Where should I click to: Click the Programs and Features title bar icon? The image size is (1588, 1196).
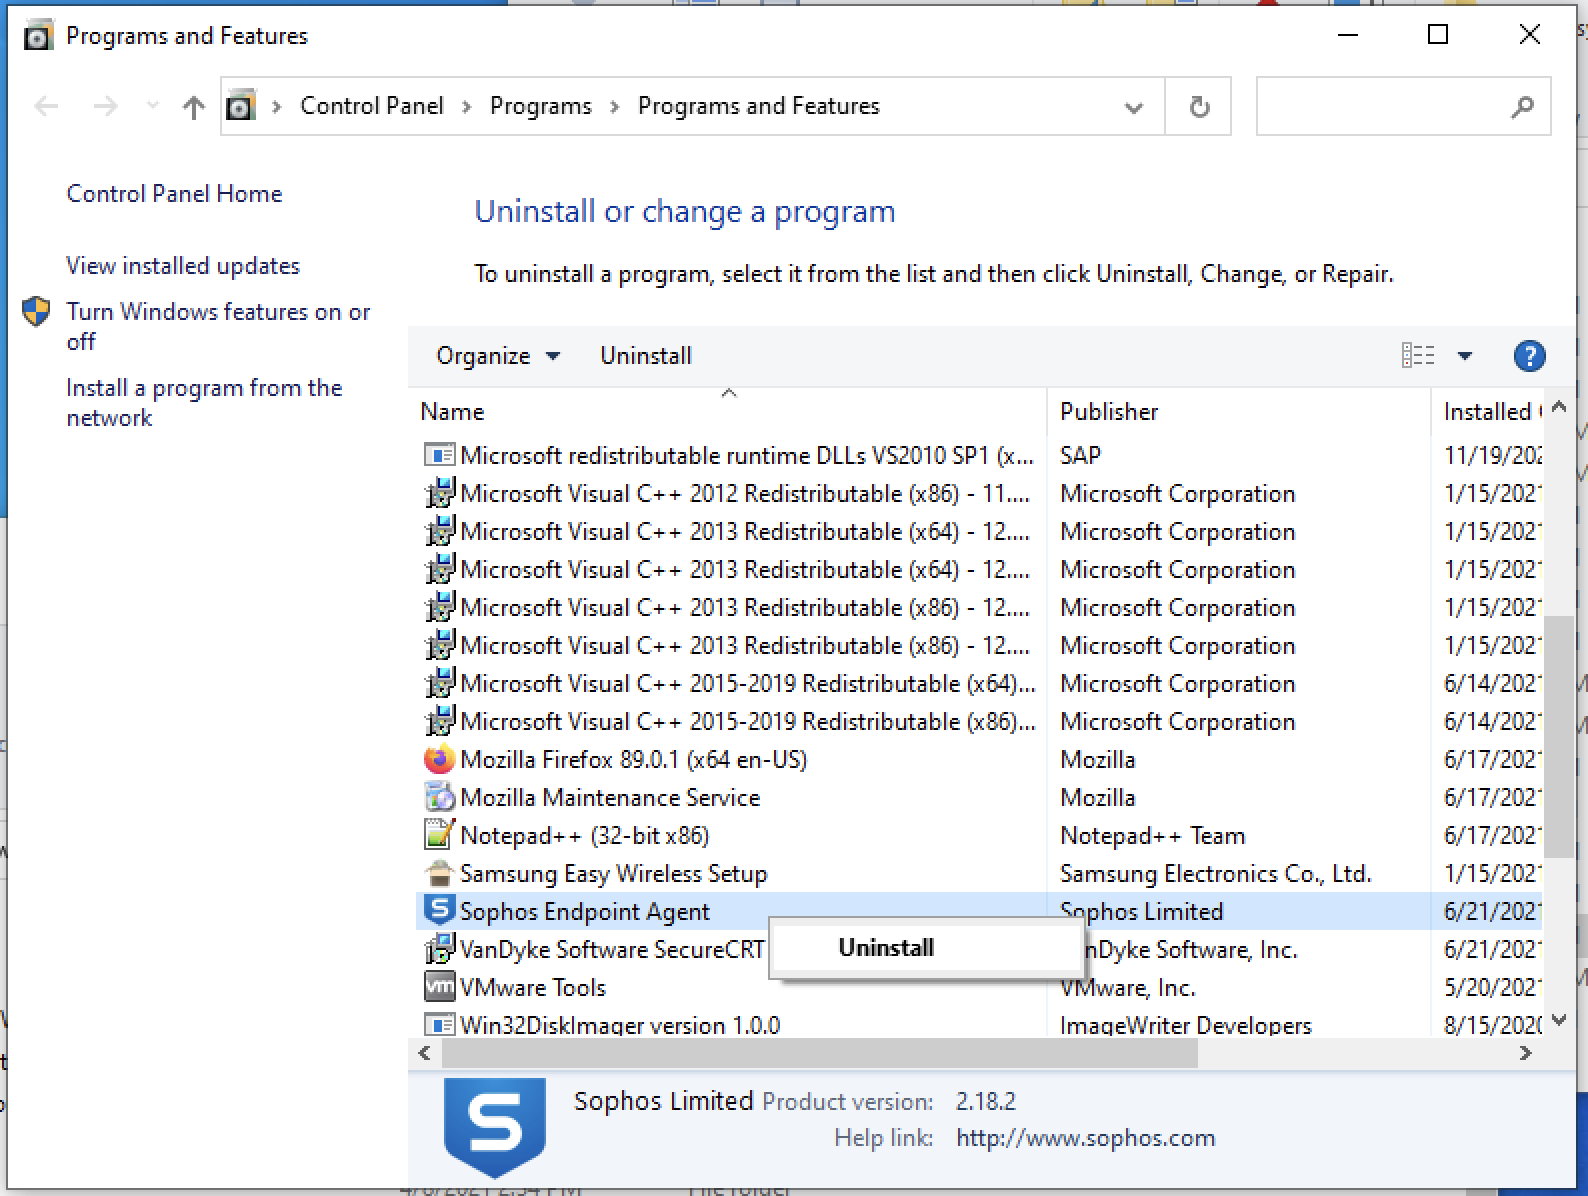[37, 36]
